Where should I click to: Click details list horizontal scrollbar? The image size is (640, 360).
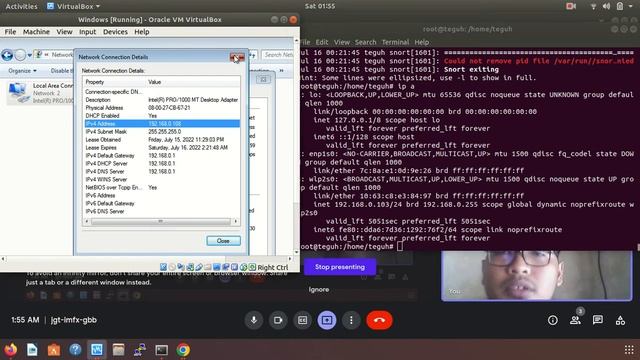point(161,221)
